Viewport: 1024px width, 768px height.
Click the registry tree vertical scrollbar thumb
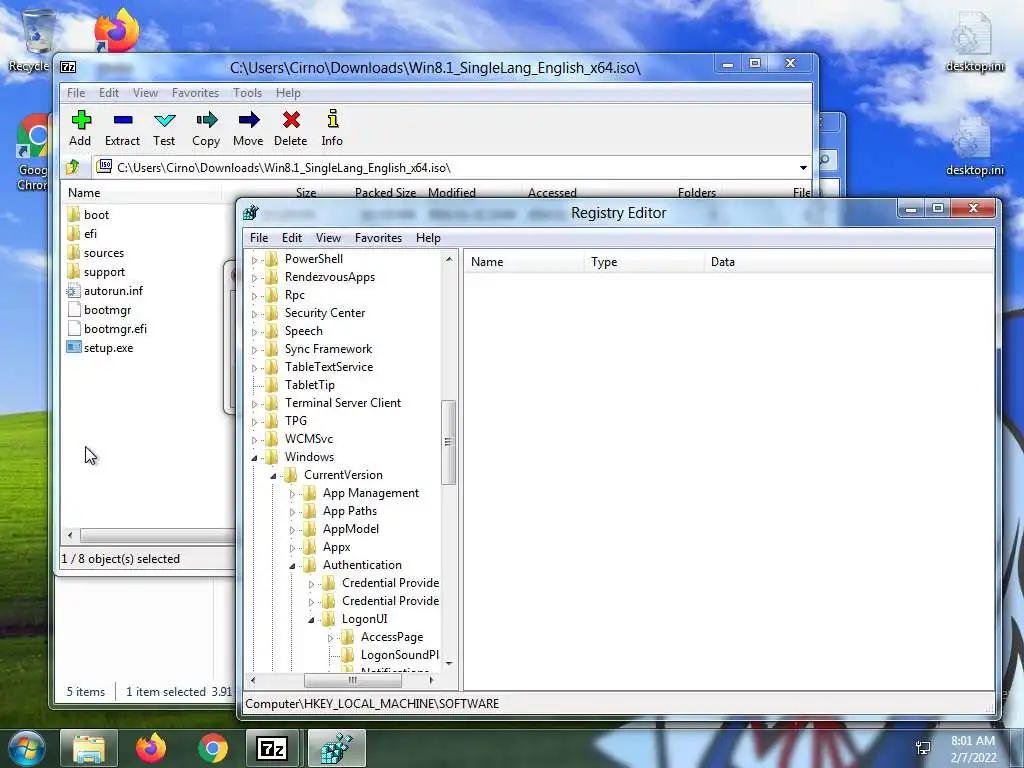[x=448, y=442]
